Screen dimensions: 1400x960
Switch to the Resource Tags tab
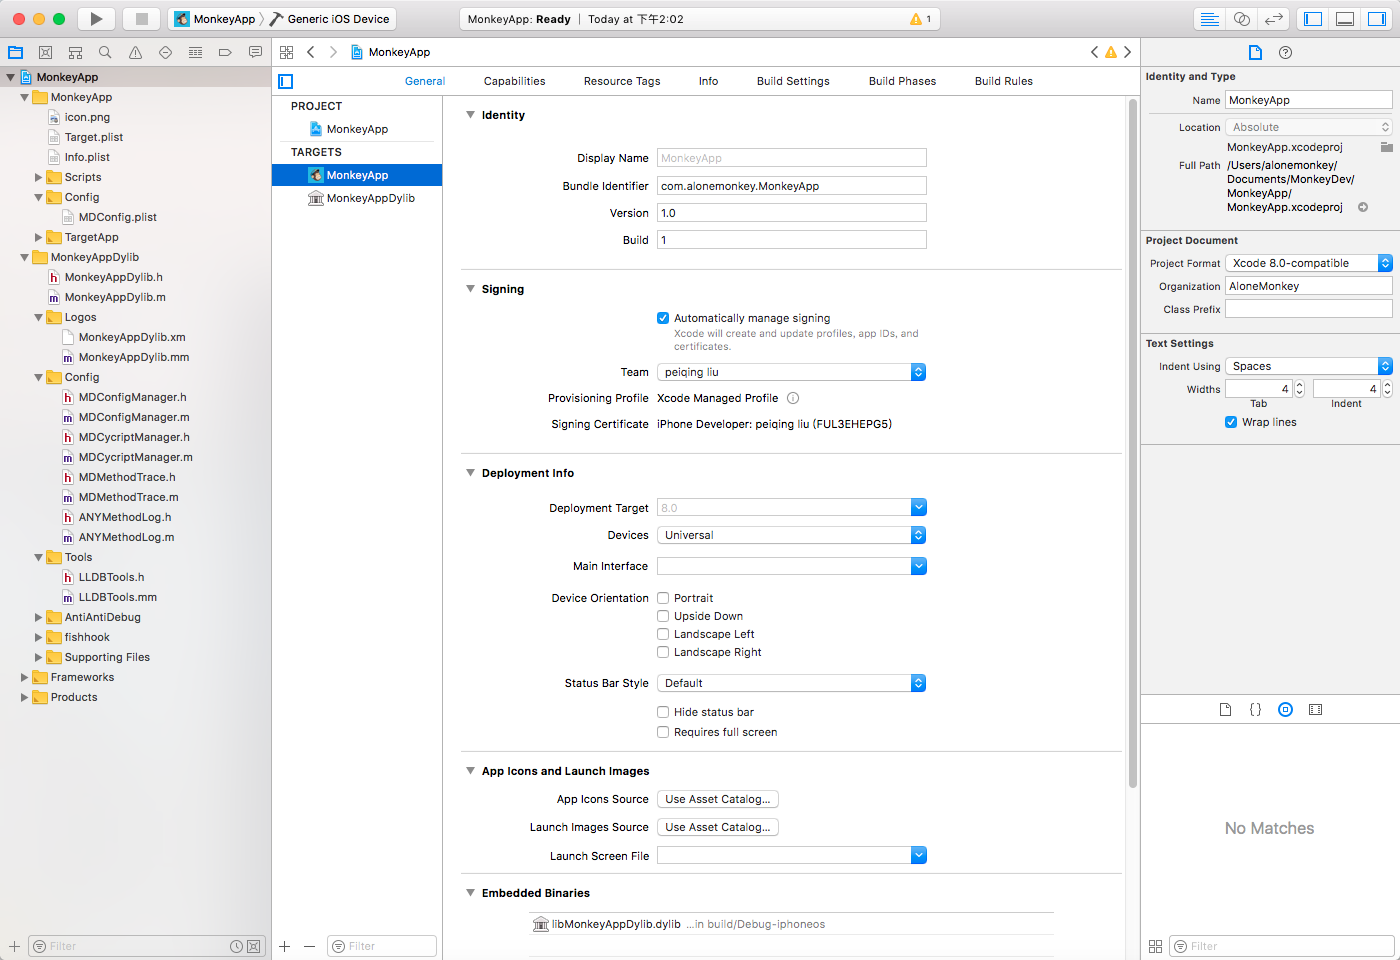622,81
